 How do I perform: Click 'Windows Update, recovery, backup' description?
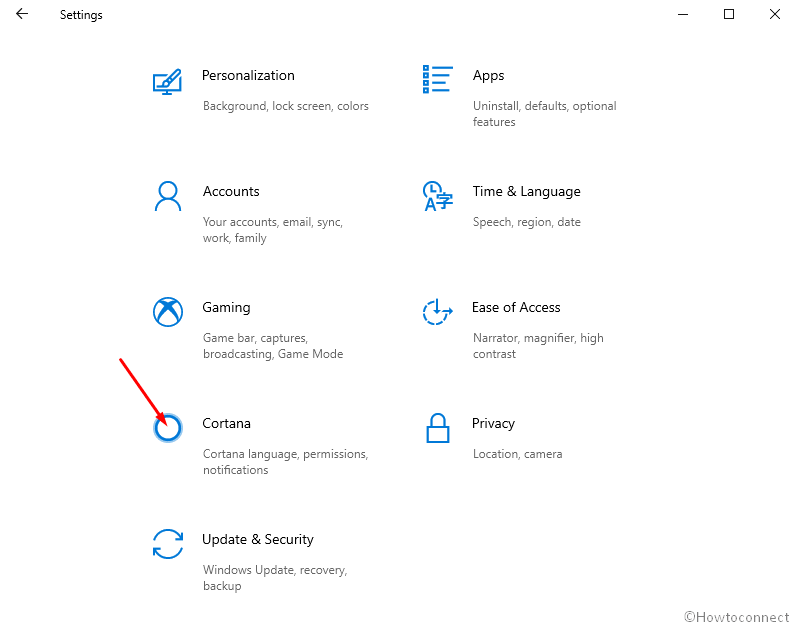point(275,578)
